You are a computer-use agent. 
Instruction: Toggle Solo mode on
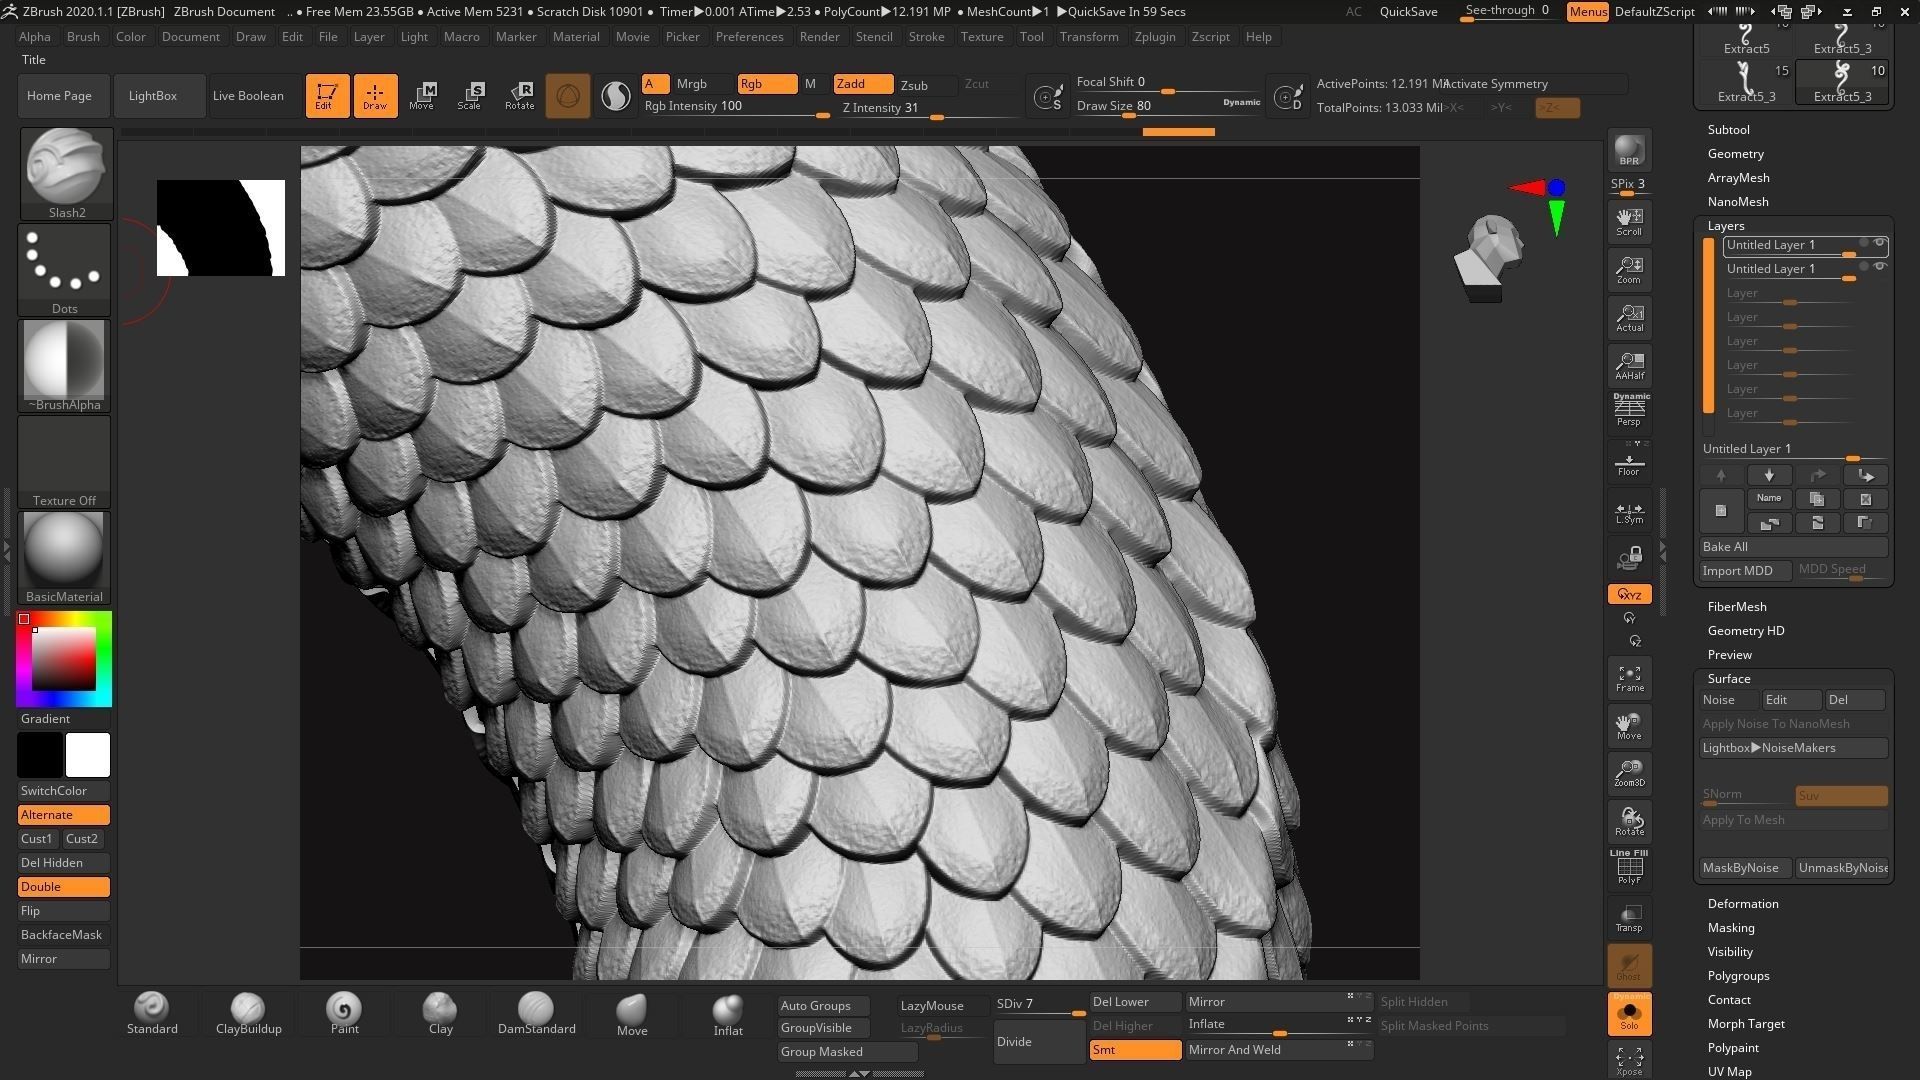tap(1629, 1014)
